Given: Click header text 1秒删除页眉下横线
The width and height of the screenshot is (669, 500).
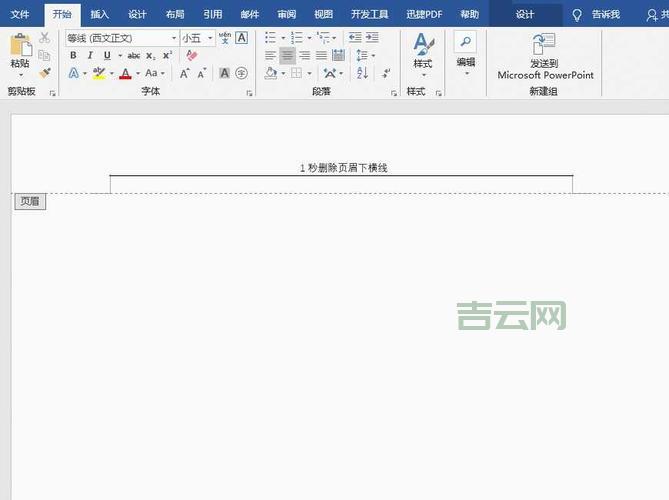Looking at the screenshot, I should 343,168.
